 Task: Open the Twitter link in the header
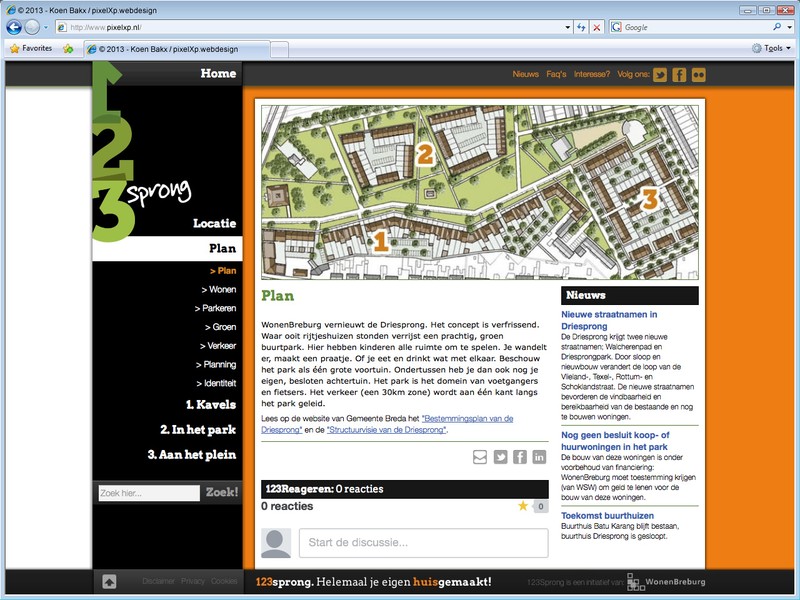tap(660, 74)
